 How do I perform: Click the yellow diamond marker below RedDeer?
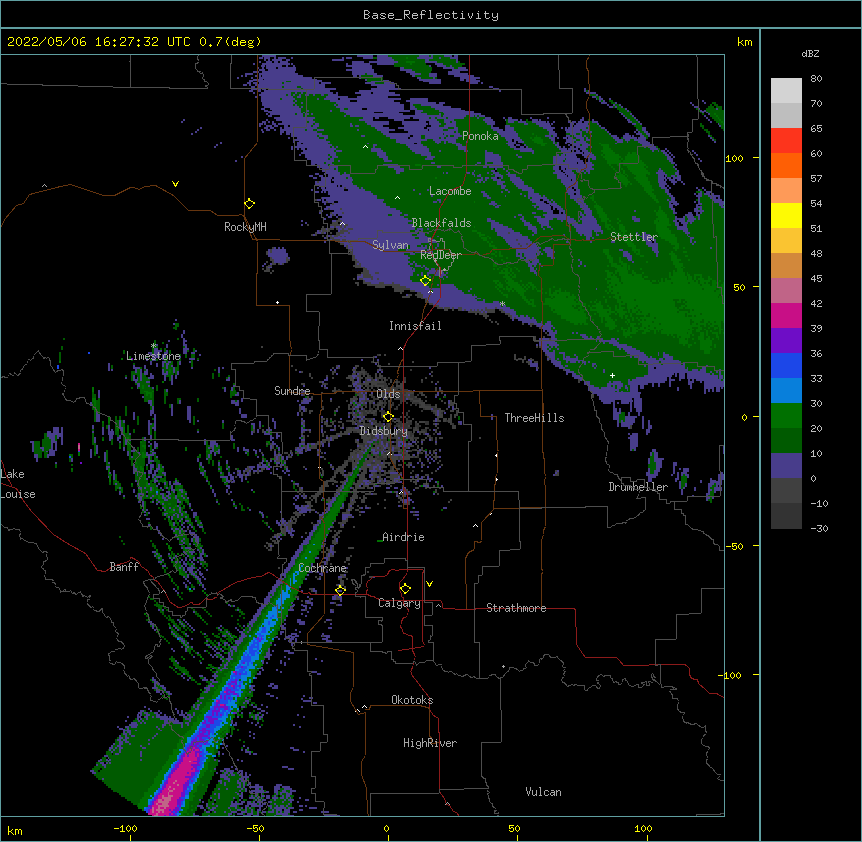pyautogui.click(x=426, y=281)
